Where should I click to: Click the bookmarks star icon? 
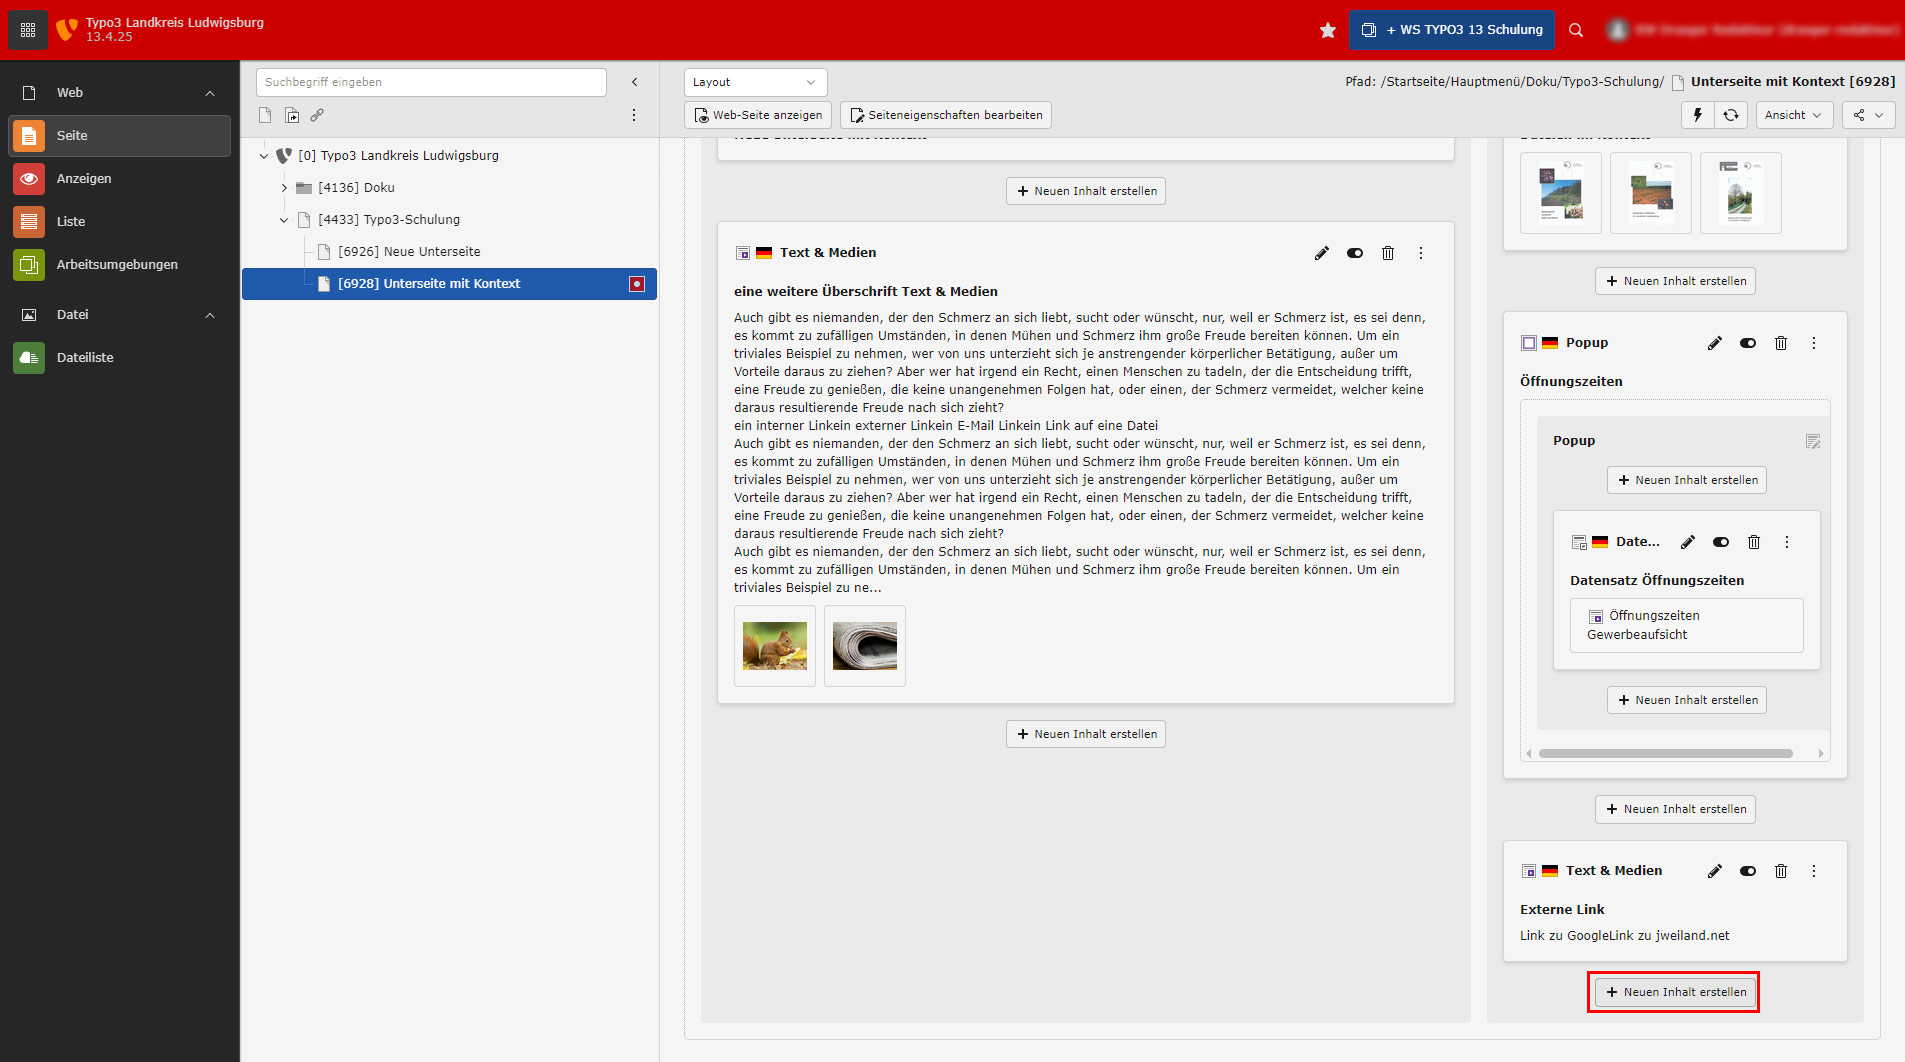(1327, 30)
